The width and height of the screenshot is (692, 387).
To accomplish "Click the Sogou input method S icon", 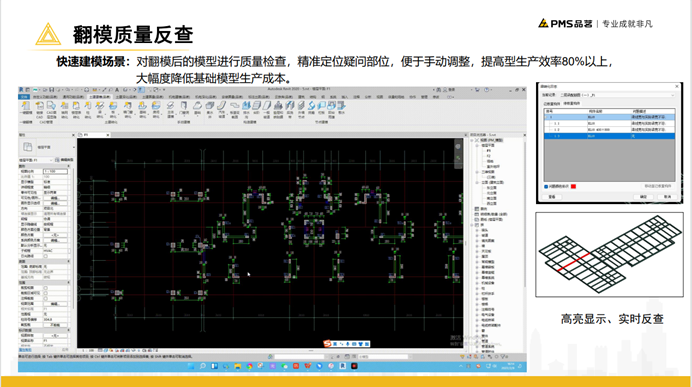I will pyautogui.click(x=327, y=344).
